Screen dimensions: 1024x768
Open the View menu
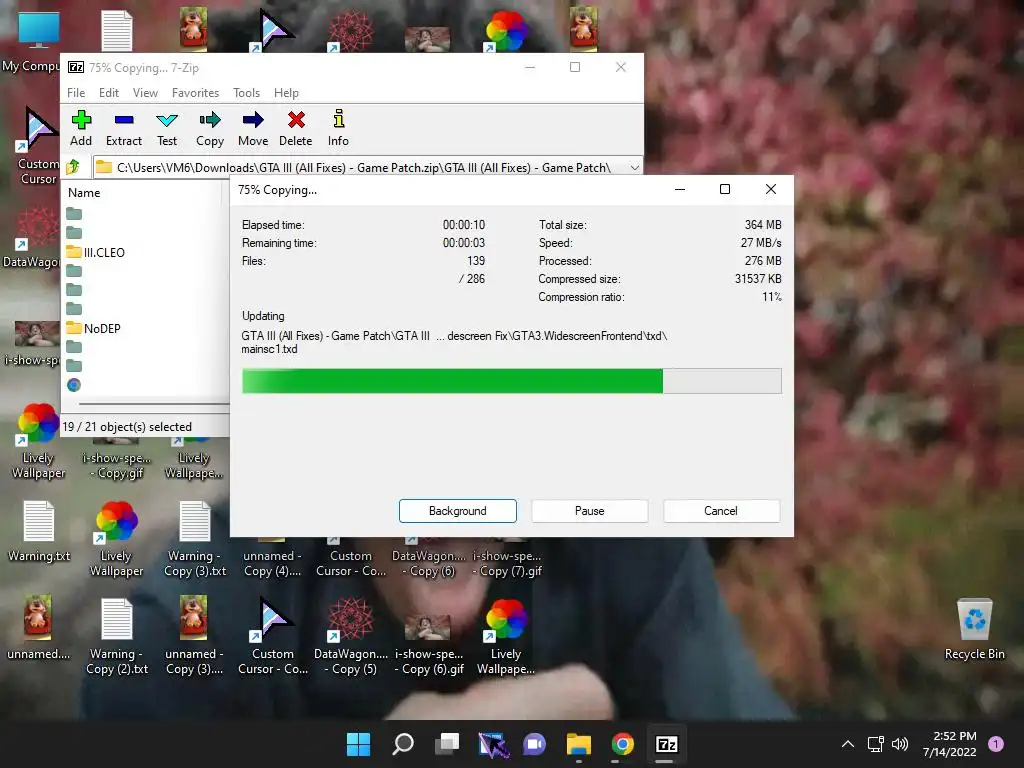[x=145, y=93]
